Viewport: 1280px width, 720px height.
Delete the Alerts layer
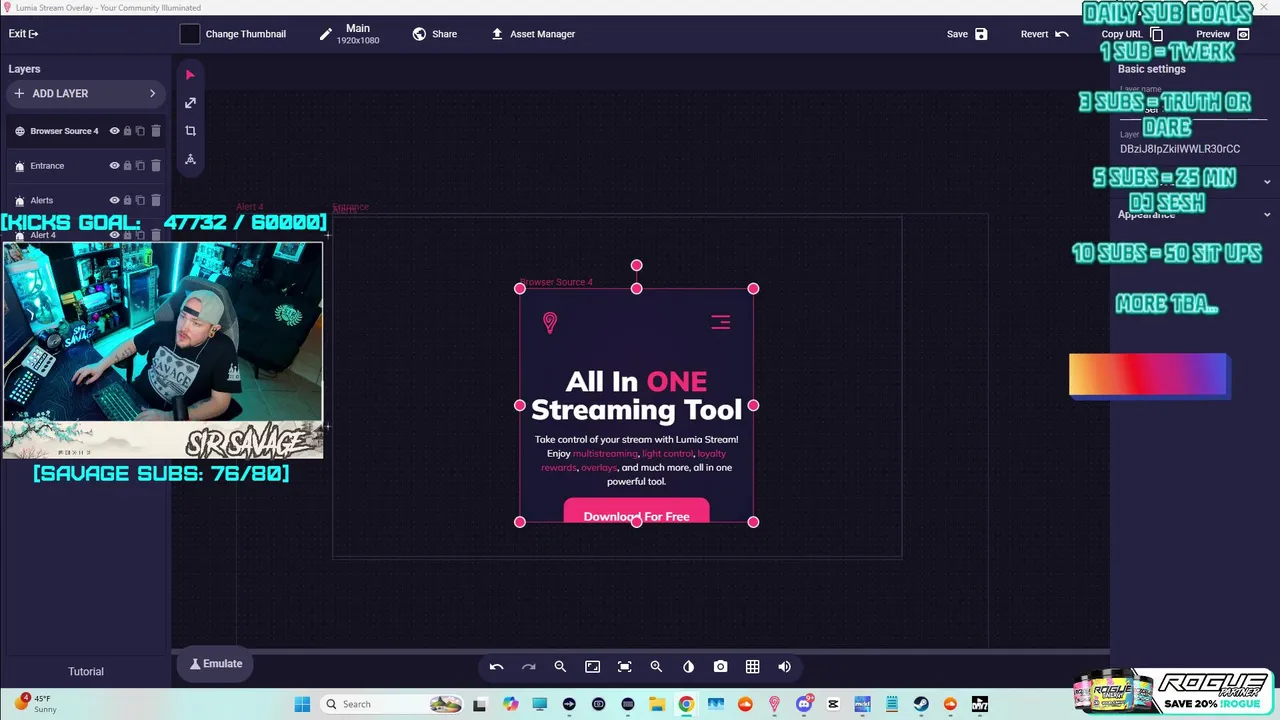156,200
